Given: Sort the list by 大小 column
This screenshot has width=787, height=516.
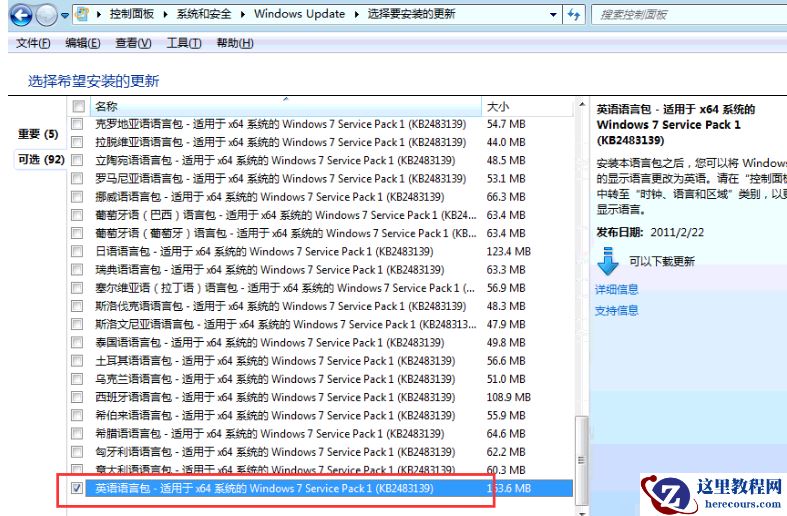Looking at the screenshot, I should (527, 106).
